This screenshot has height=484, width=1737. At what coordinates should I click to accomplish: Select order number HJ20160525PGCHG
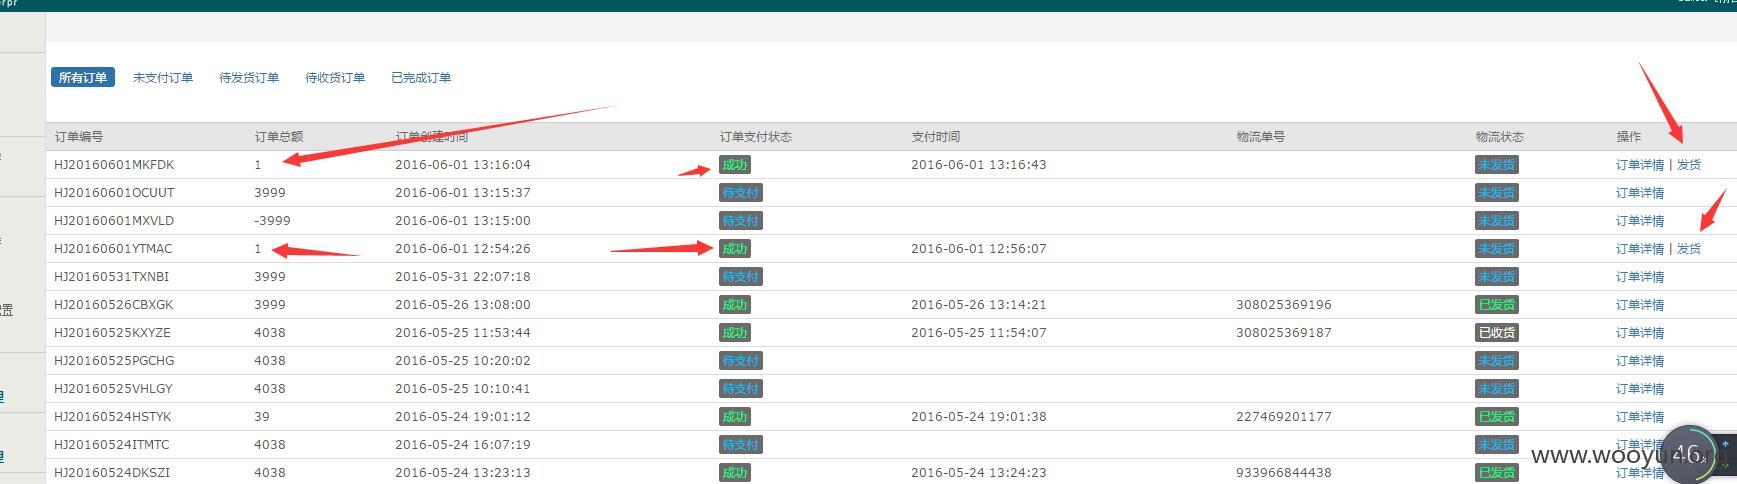(x=114, y=361)
